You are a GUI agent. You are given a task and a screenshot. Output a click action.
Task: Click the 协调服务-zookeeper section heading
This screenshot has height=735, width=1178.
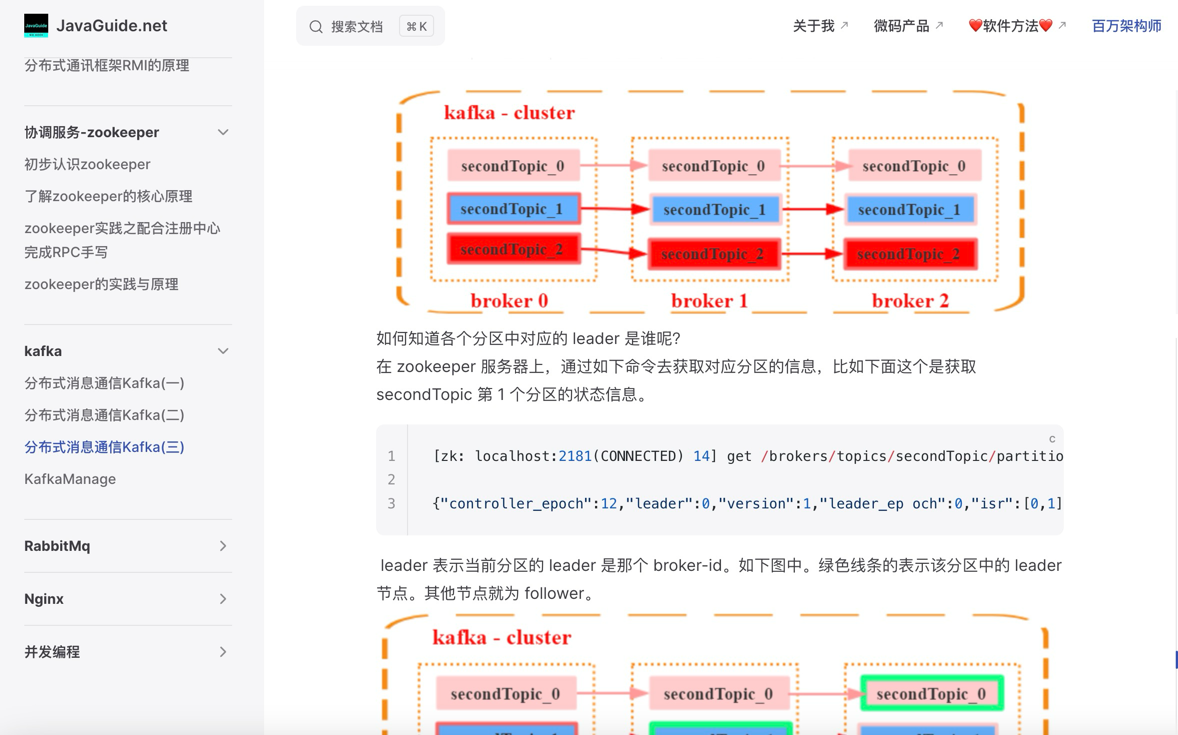pyautogui.click(x=92, y=132)
